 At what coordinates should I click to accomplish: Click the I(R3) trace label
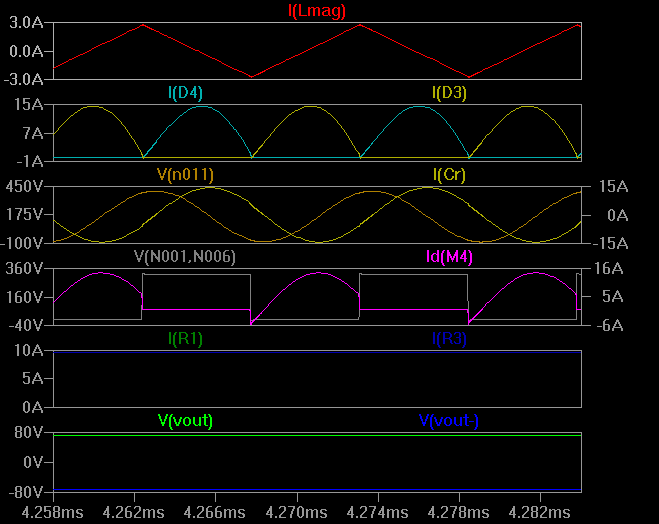coord(449,339)
